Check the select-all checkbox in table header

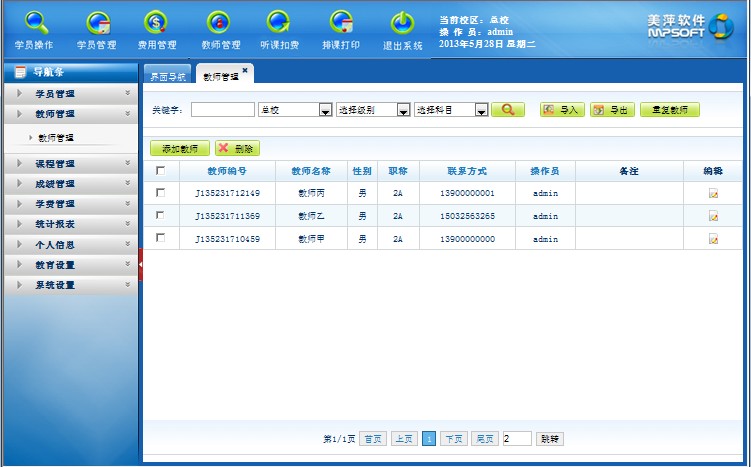click(160, 171)
